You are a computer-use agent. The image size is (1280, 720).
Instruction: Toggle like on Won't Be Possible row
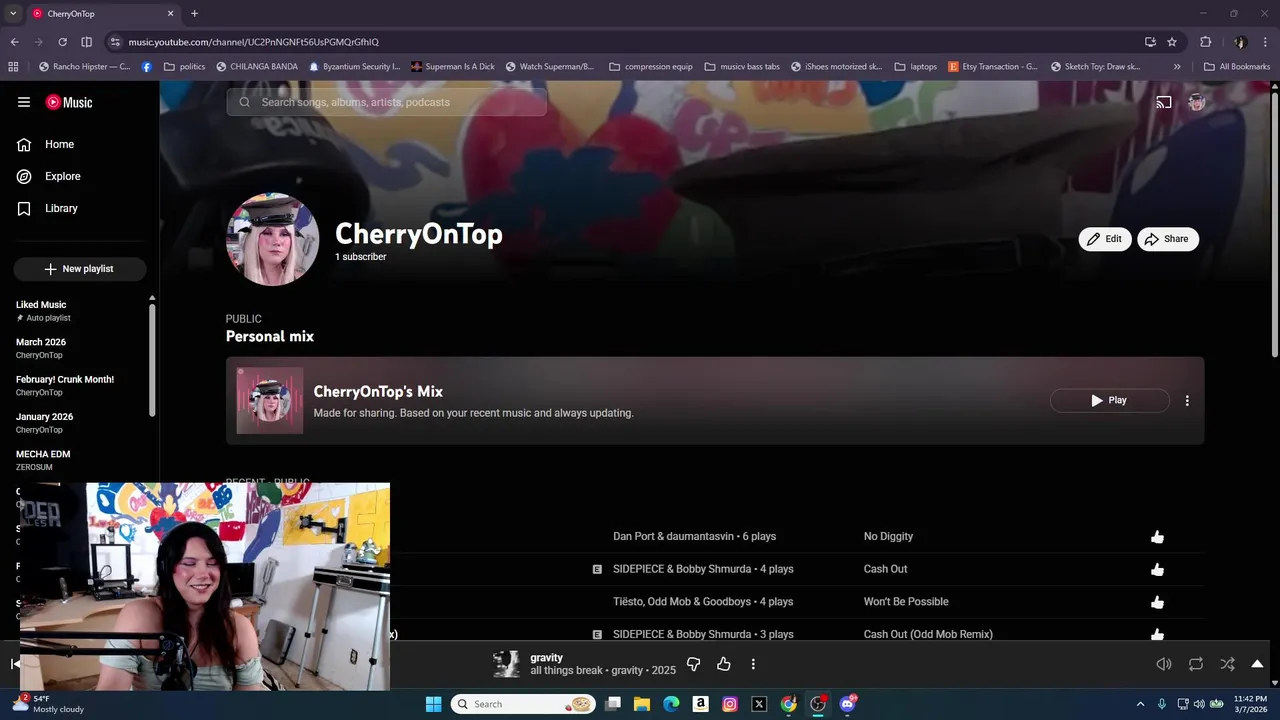point(1157,602)
